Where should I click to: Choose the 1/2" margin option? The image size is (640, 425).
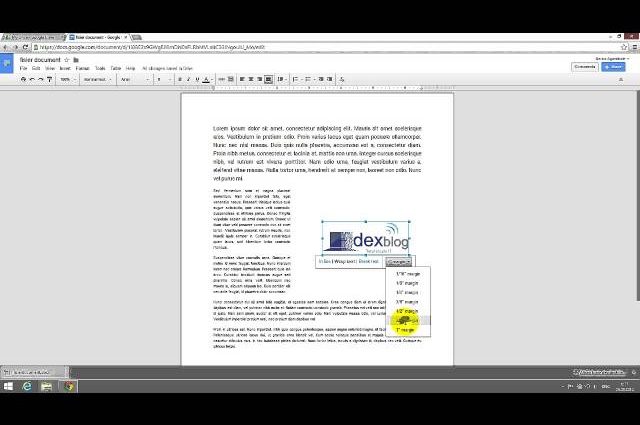[x=408, y=311]
